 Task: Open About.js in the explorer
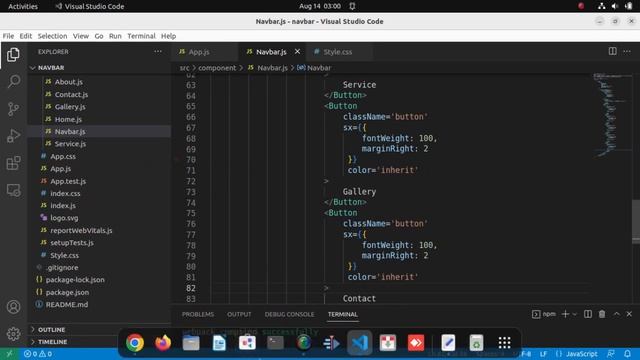point(69,82)
